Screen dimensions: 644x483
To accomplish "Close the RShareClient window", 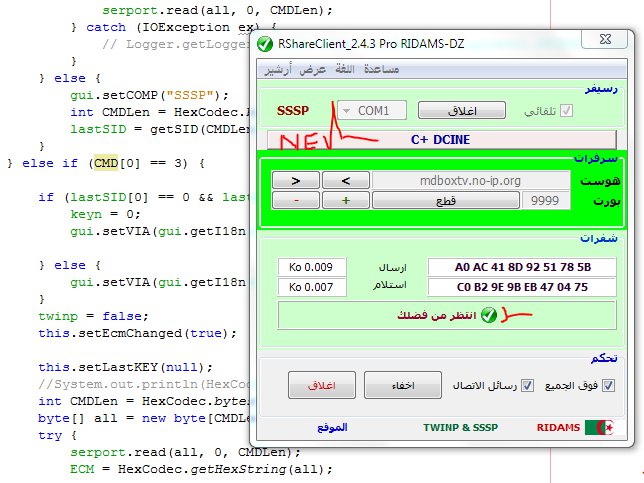I will (605, 39).
